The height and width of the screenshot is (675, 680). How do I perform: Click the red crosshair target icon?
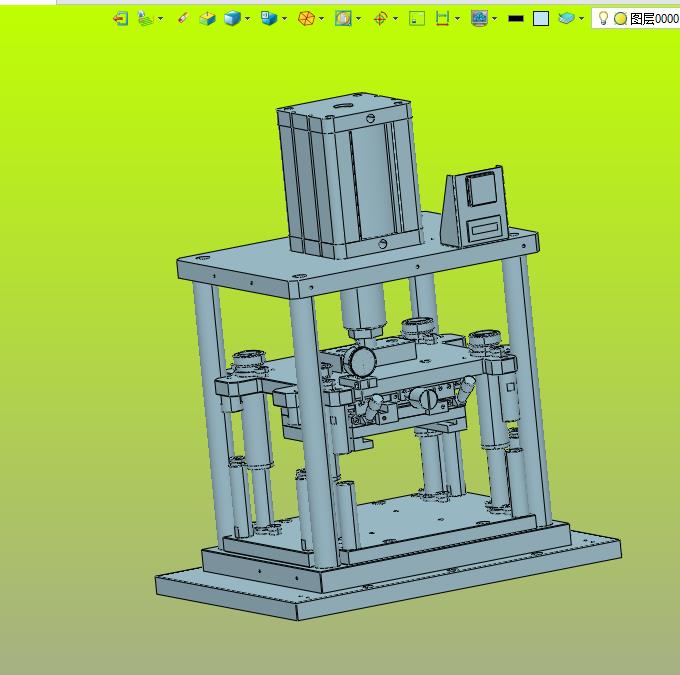tap(380, 19)
